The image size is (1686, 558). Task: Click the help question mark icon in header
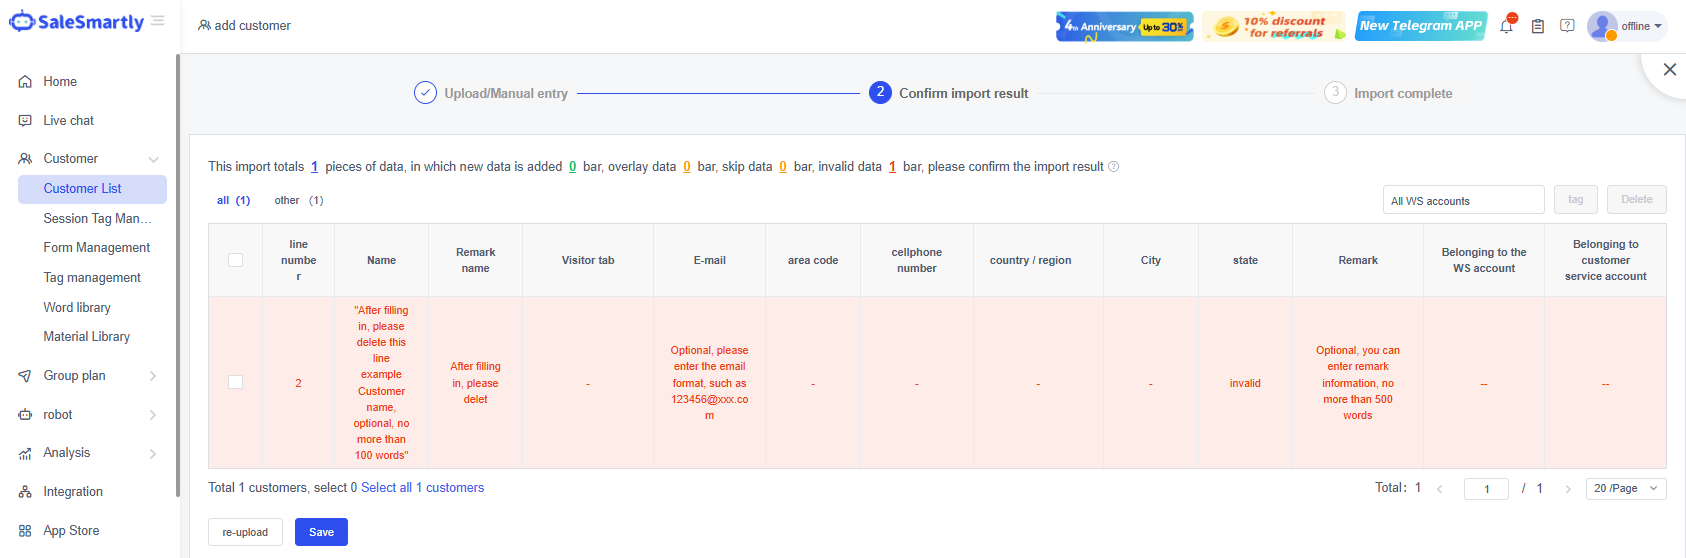point(1567,26)
